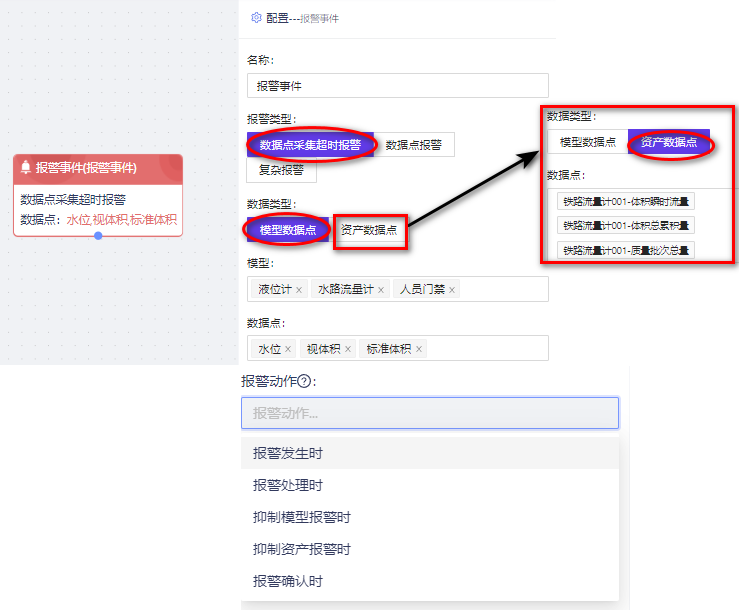739x610 pixels.
Task: Click the blue connector dot under the node
Action: [x=98, y=236]
